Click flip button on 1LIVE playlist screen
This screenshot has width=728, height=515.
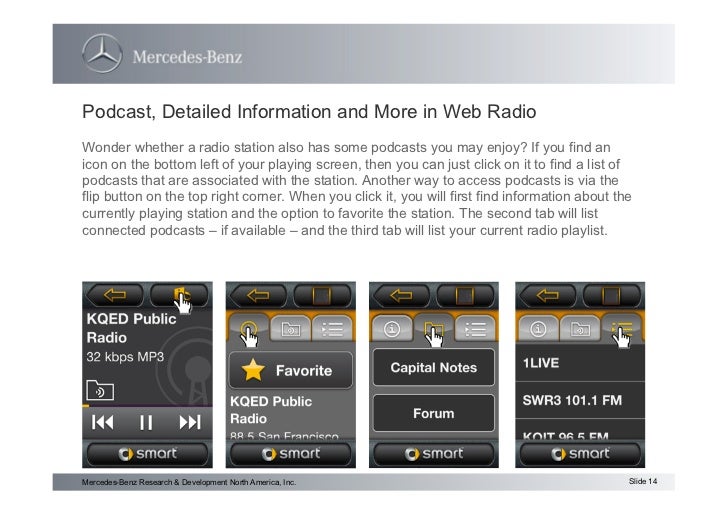tap(612, 295)
